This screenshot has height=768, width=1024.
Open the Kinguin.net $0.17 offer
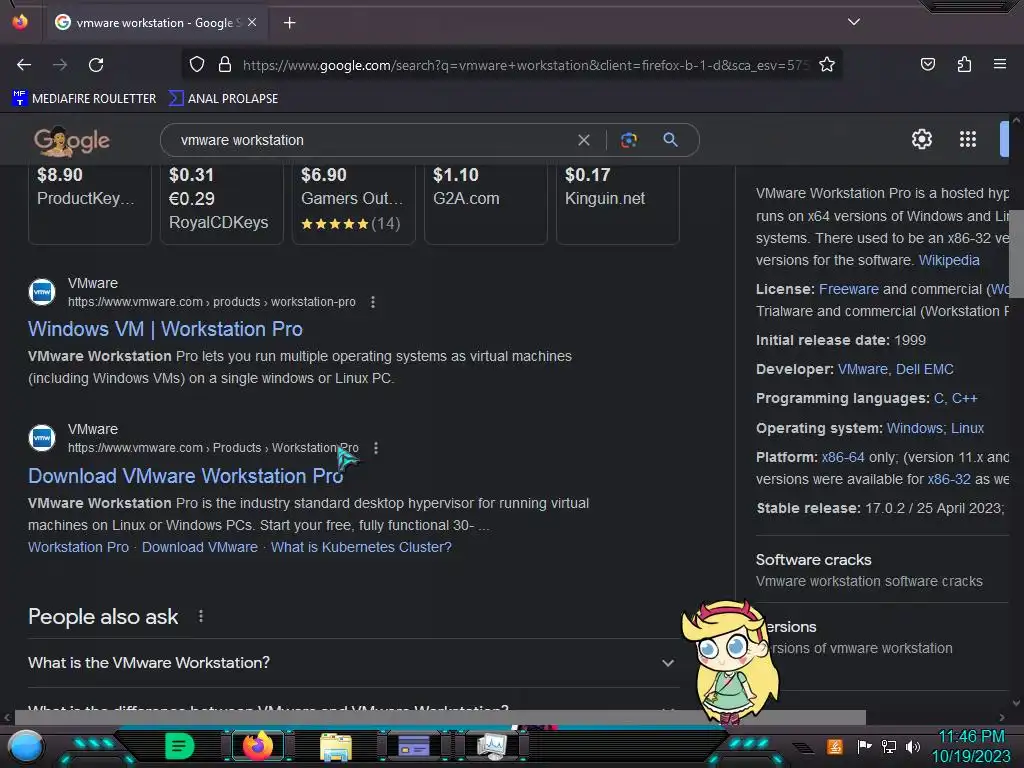coord(617,204)
